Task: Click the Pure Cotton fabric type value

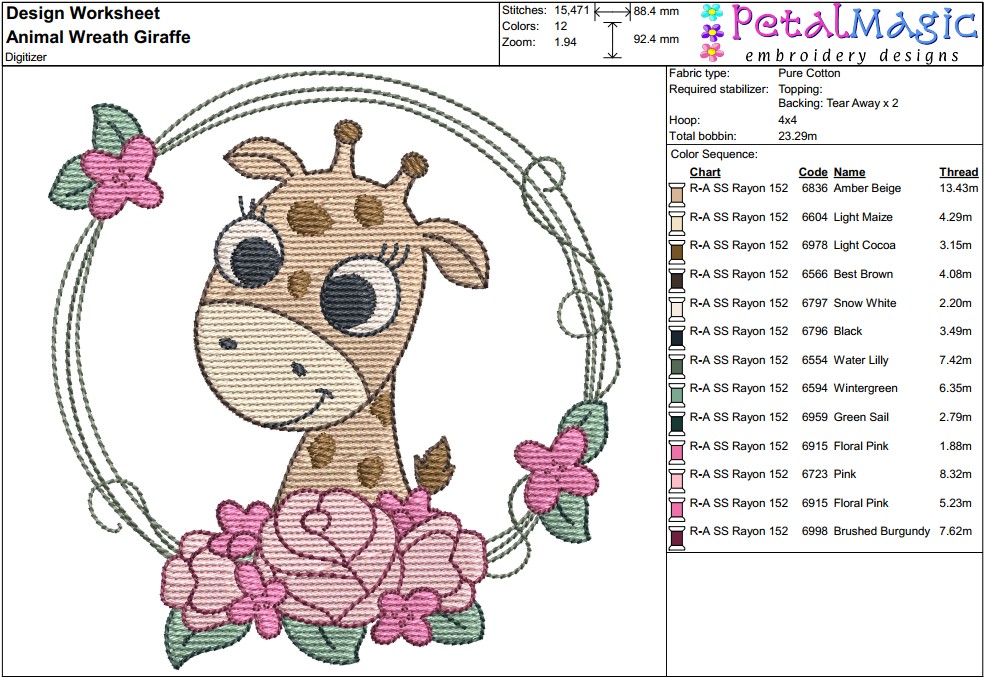Action: click(x=809, y=73)
